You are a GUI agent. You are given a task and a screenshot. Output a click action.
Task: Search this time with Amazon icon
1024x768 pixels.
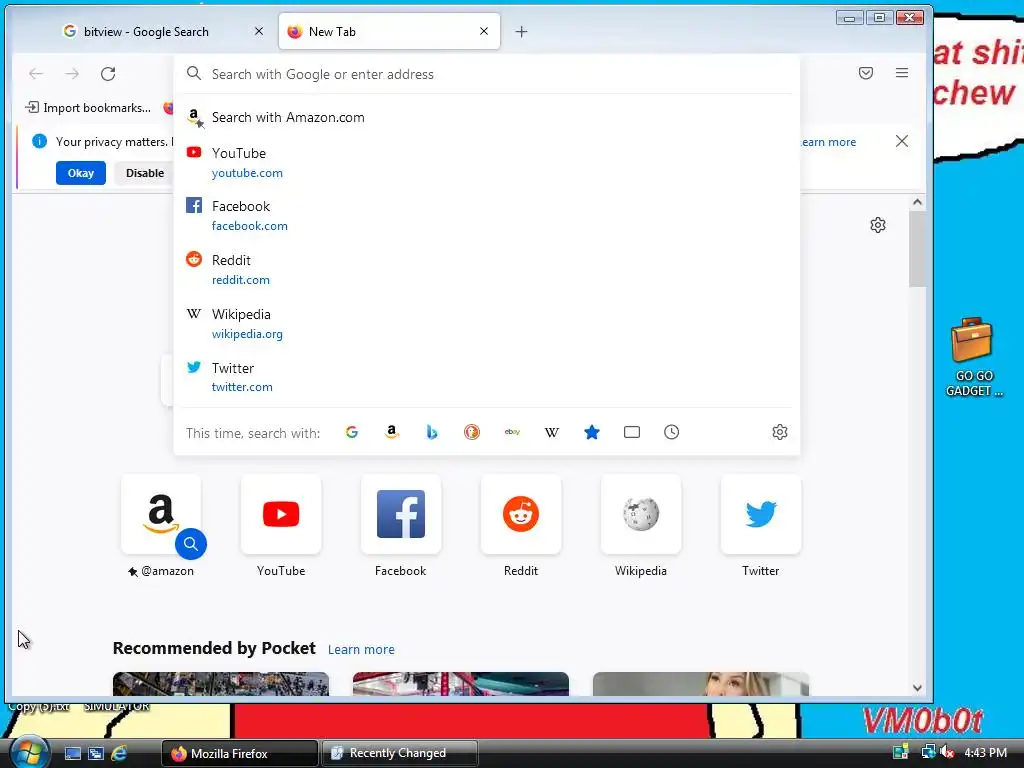392,432
